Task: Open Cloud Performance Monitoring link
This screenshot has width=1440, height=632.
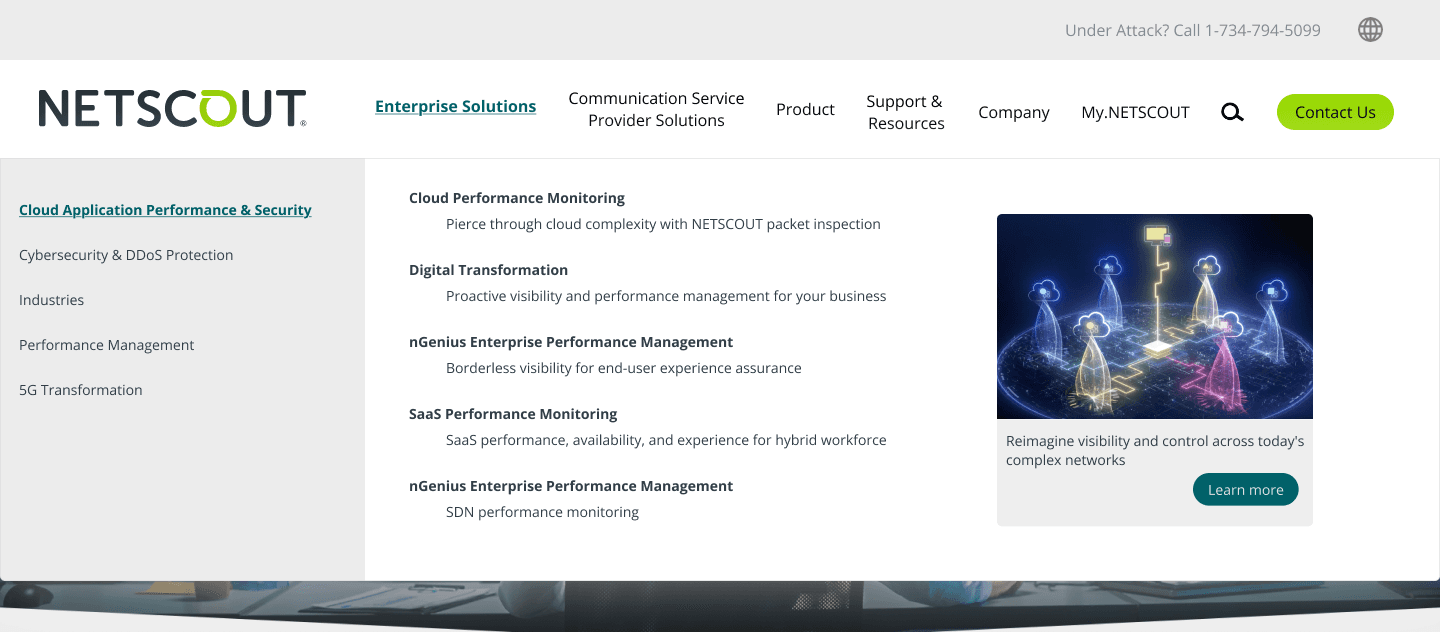Action: pos(517,198)
